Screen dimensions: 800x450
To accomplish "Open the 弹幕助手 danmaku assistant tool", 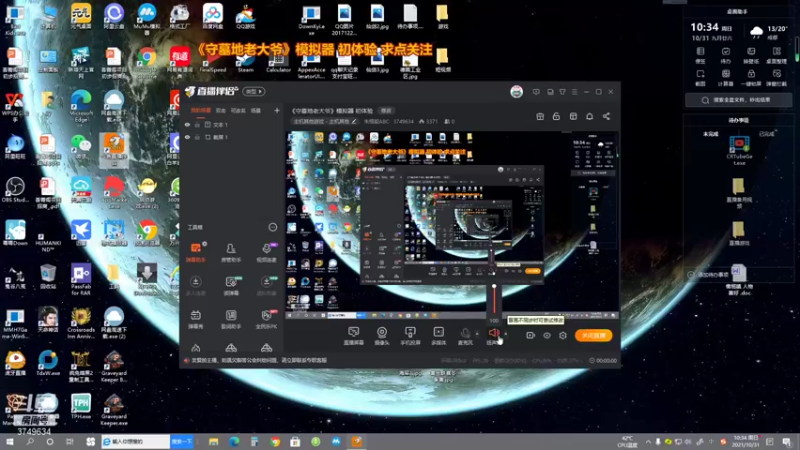I will click(196, 253).
